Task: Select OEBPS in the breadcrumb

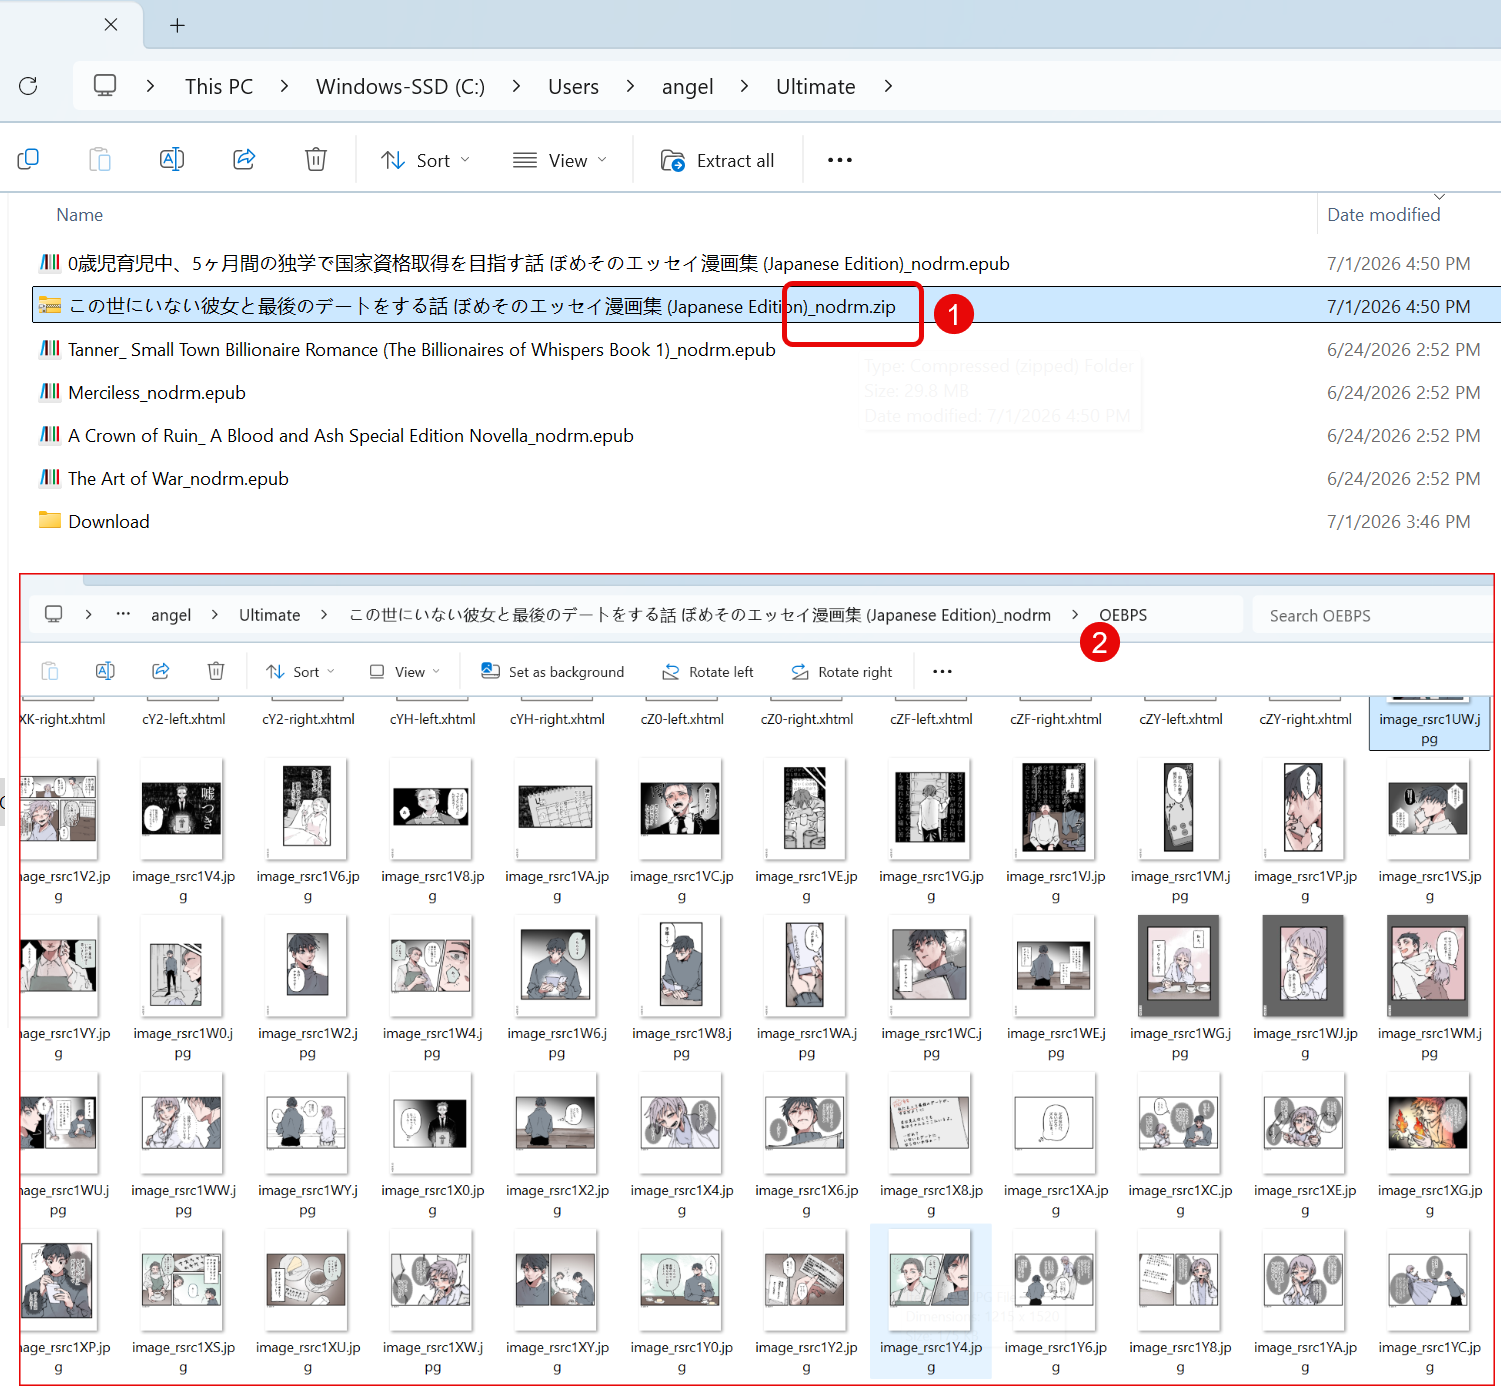Action: pos(1123,615)
